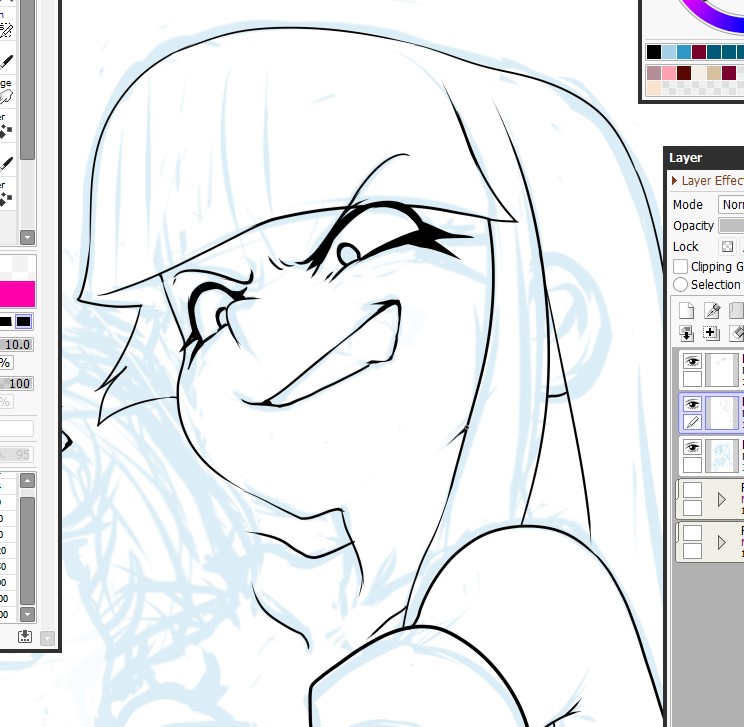Viewport: 744px width, 727px height.
Task: Pick the black color swatch
Action: [653, 52]
